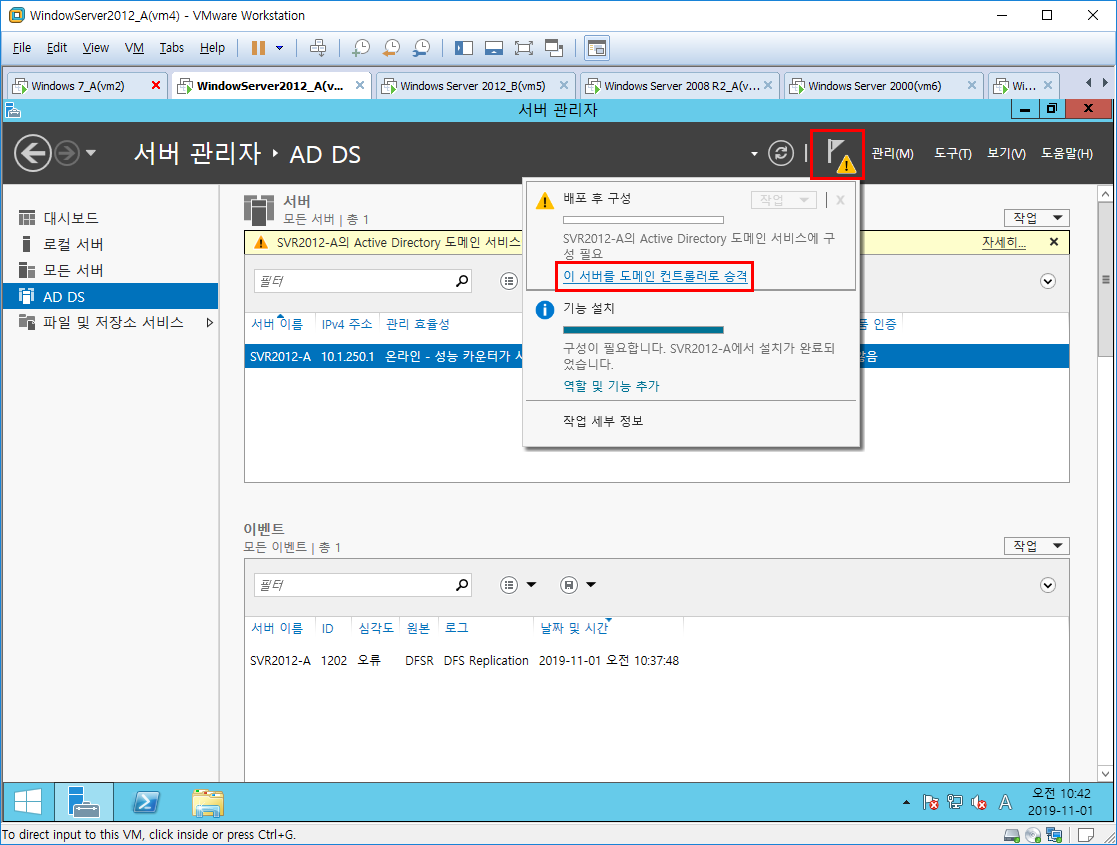
Task: Open 도움말(H) menu
Action: tap(1067, 153)
